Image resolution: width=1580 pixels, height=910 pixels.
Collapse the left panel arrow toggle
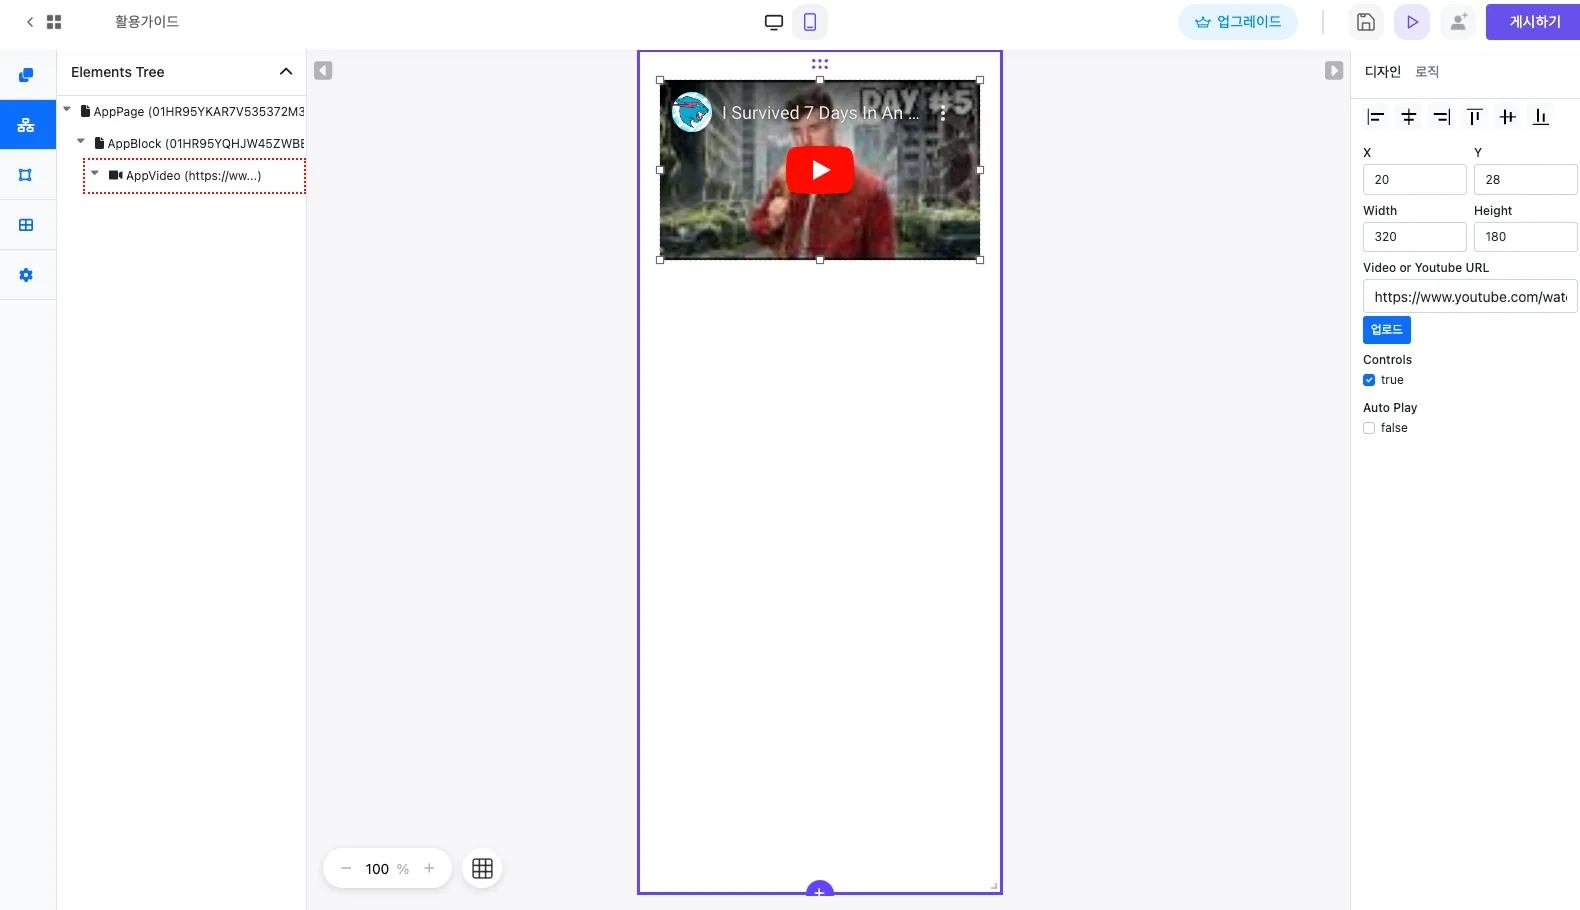(323, 71)
